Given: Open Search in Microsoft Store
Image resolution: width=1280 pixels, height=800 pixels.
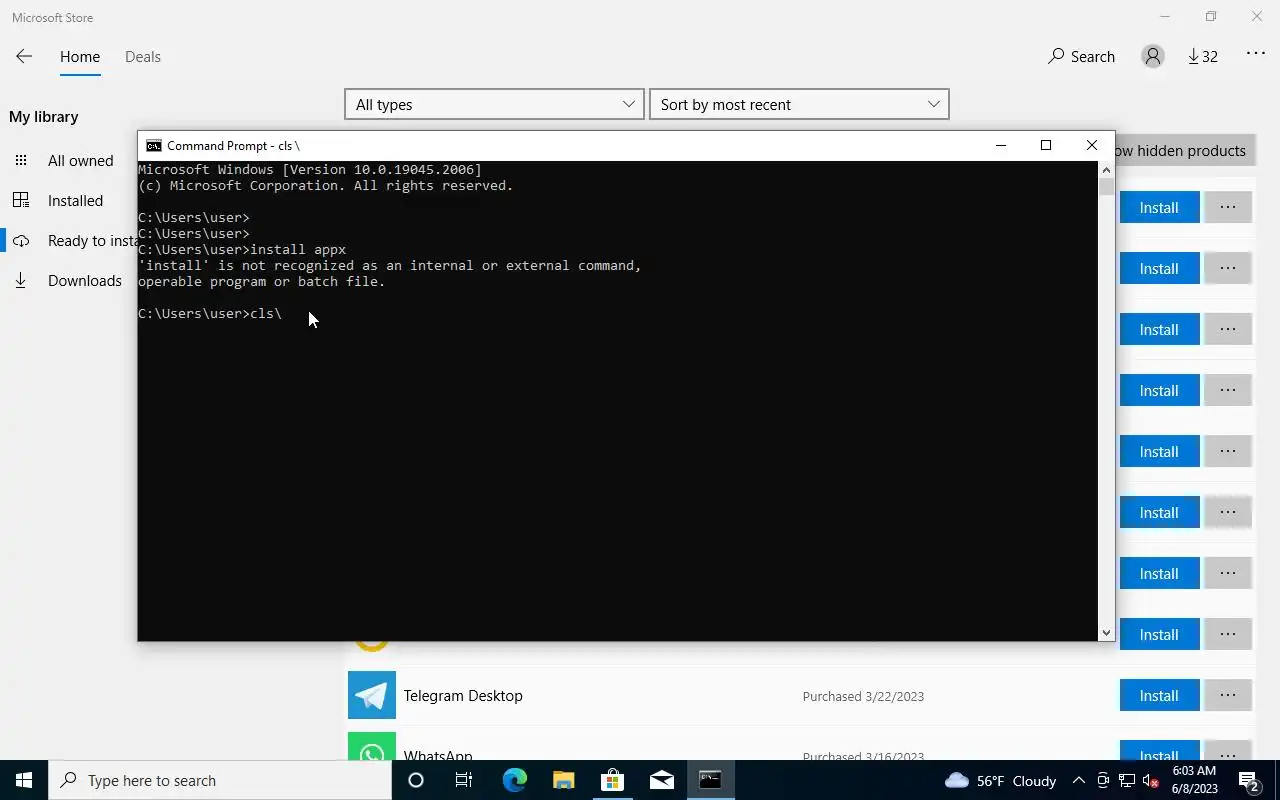Looking at the screenshot, I should coord(1081,57).
